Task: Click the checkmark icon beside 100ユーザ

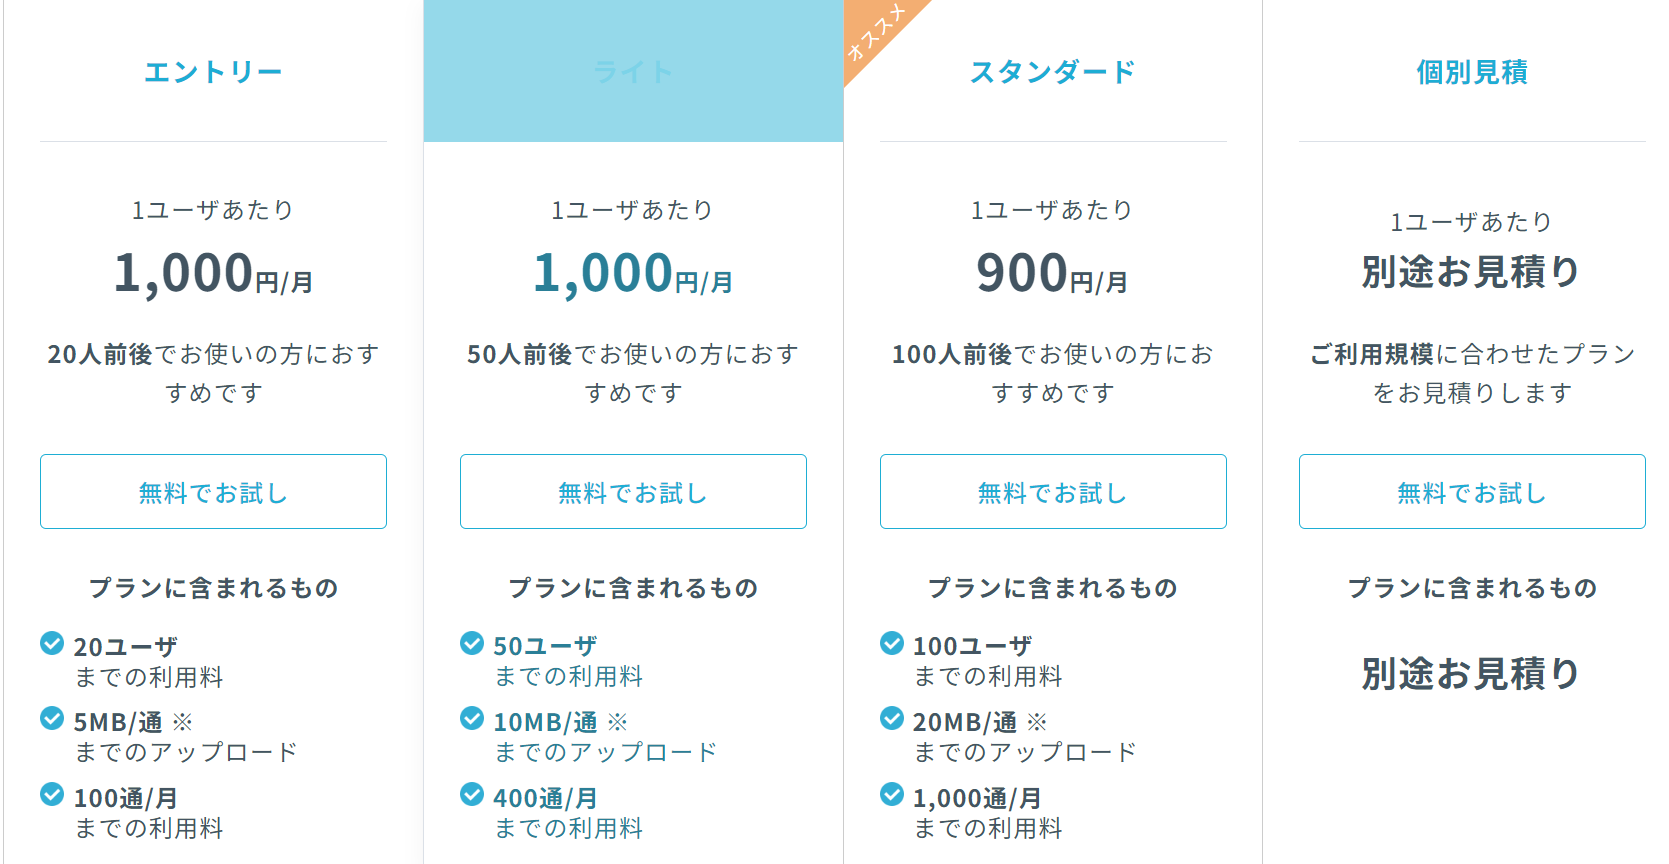Action: tap(892, 643)
